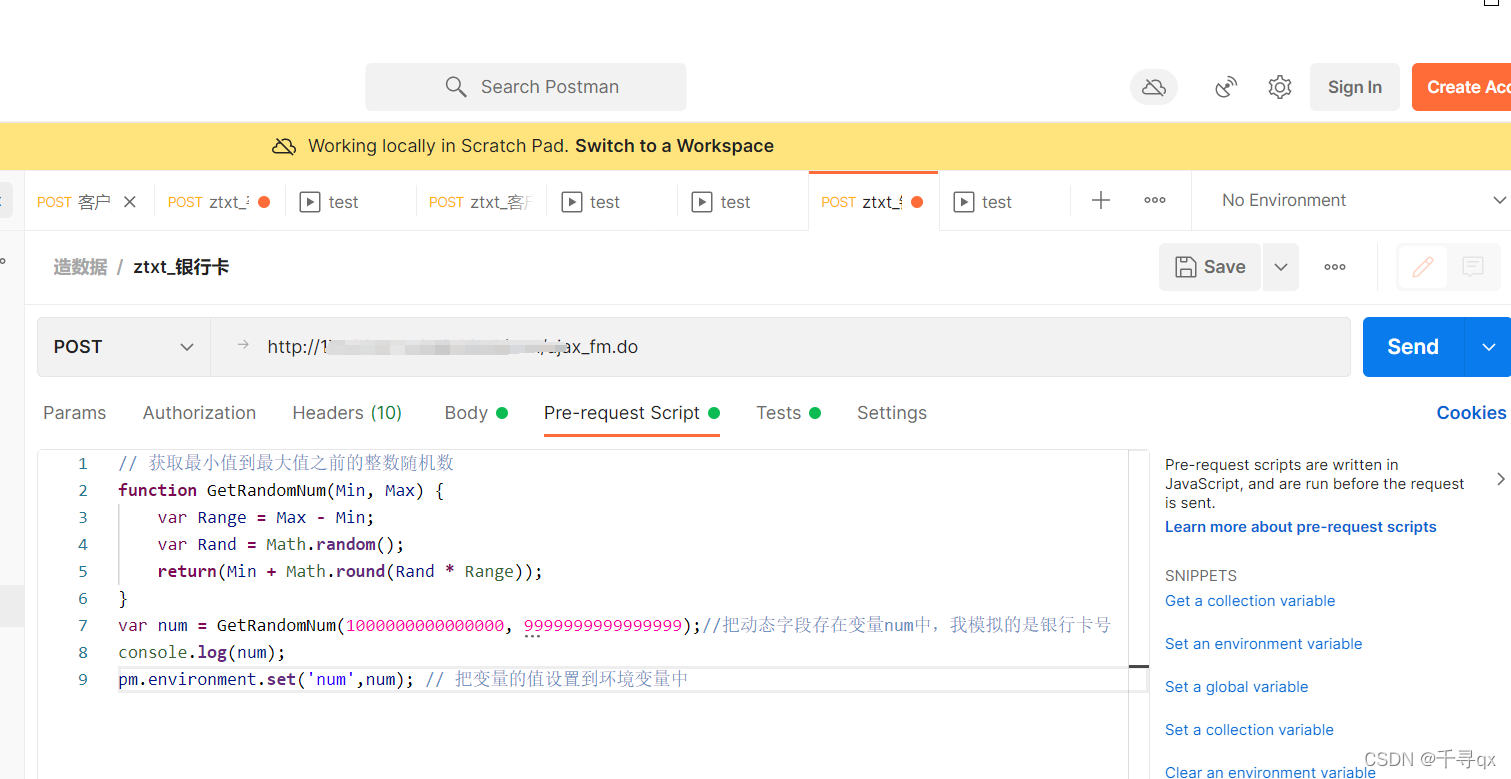Select the Pre-request Script tab
The height and width of the screenshot is (779, 1511).
coord(631,413)
